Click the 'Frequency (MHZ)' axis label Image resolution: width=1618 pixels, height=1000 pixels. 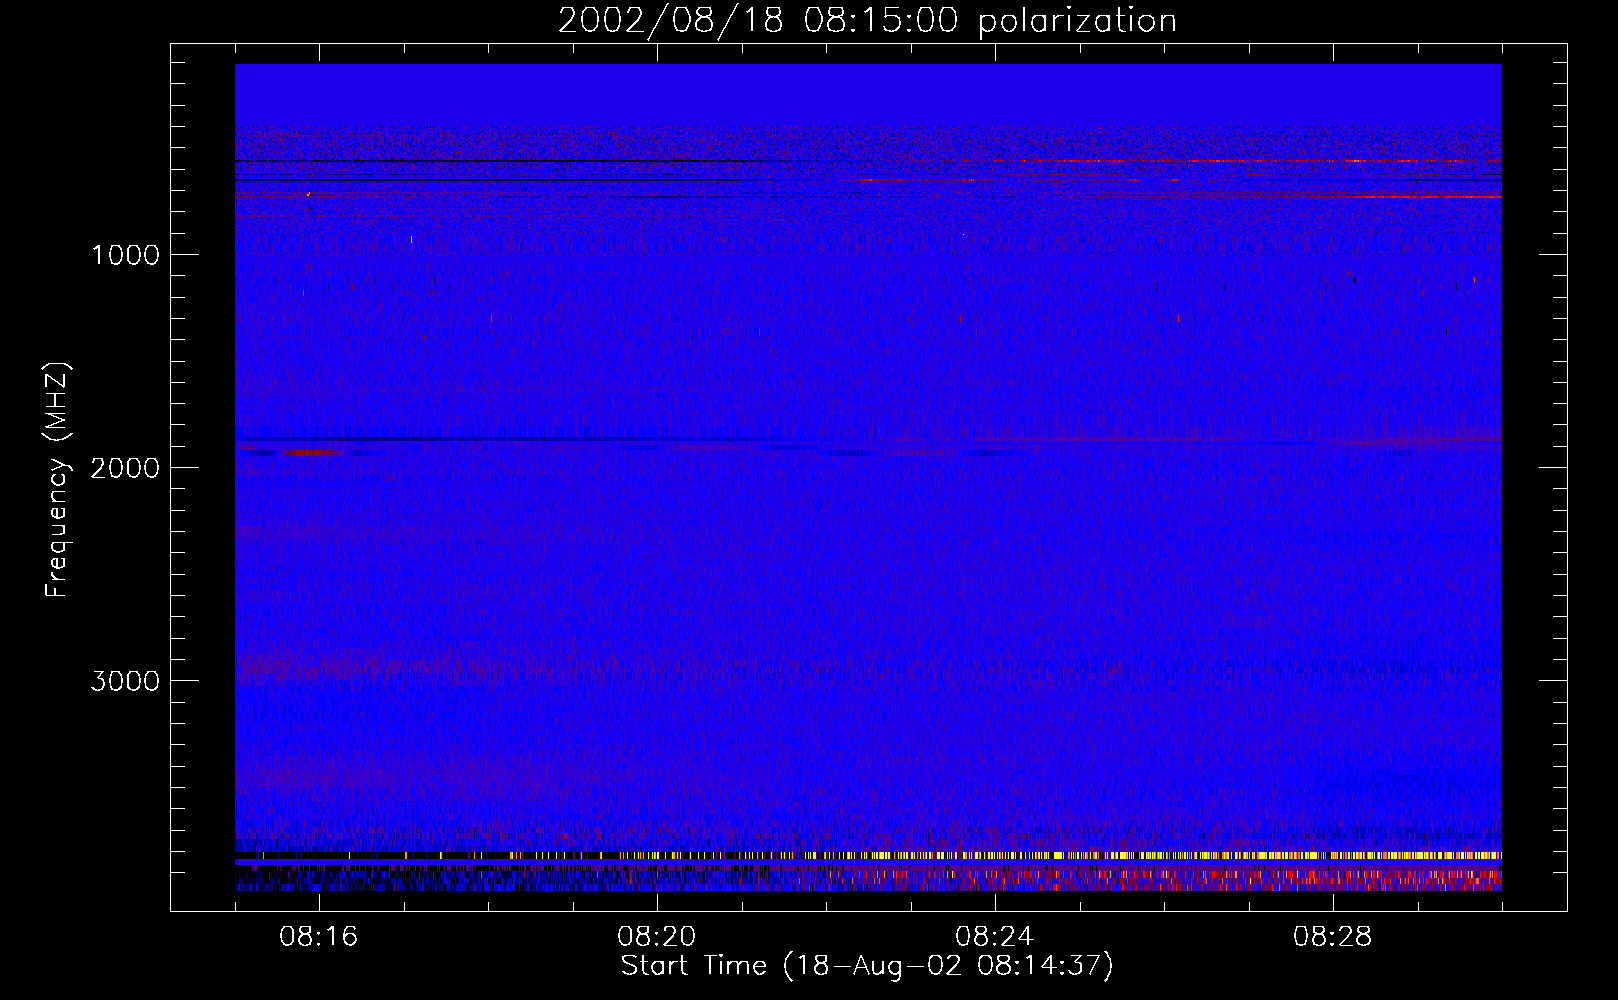[58, 480]
